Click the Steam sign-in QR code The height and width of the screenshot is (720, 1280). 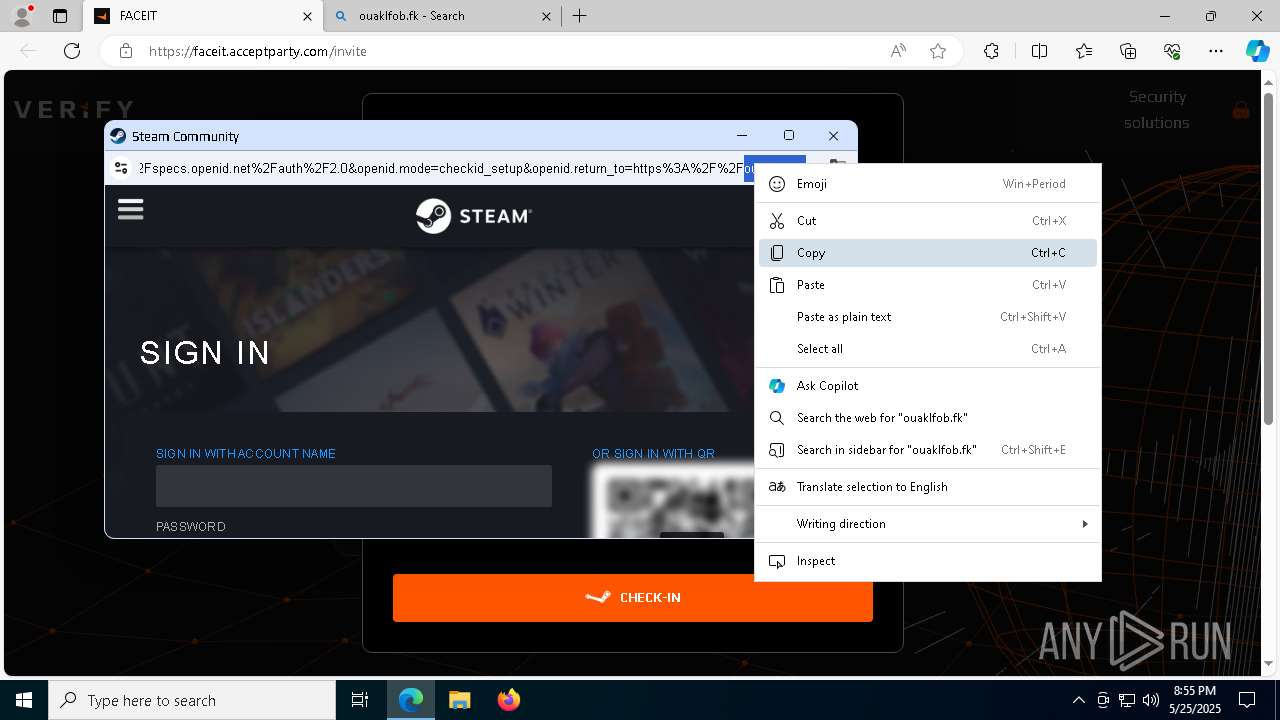tap(672, 502)
